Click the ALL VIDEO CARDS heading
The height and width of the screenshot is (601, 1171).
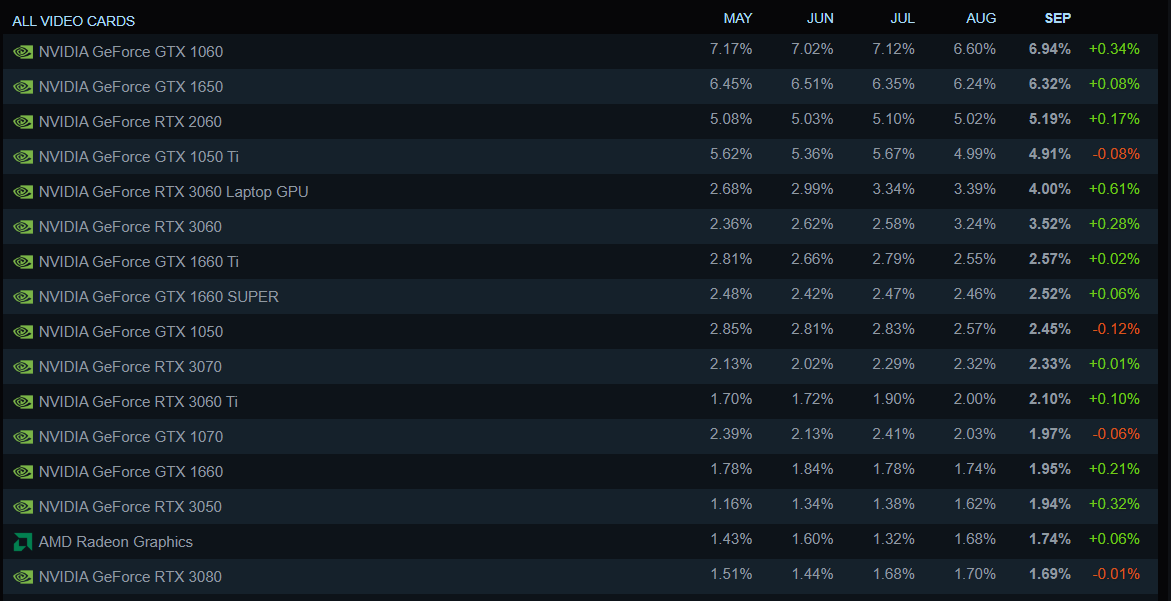pos(73,21)
